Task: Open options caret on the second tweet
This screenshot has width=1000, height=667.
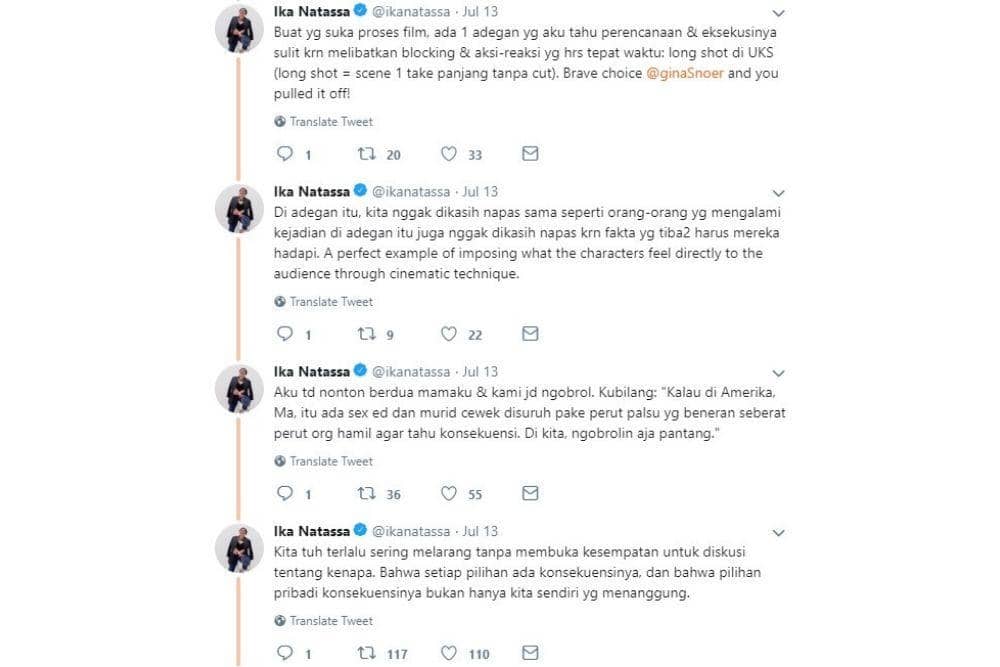Action: pos(779,193)
